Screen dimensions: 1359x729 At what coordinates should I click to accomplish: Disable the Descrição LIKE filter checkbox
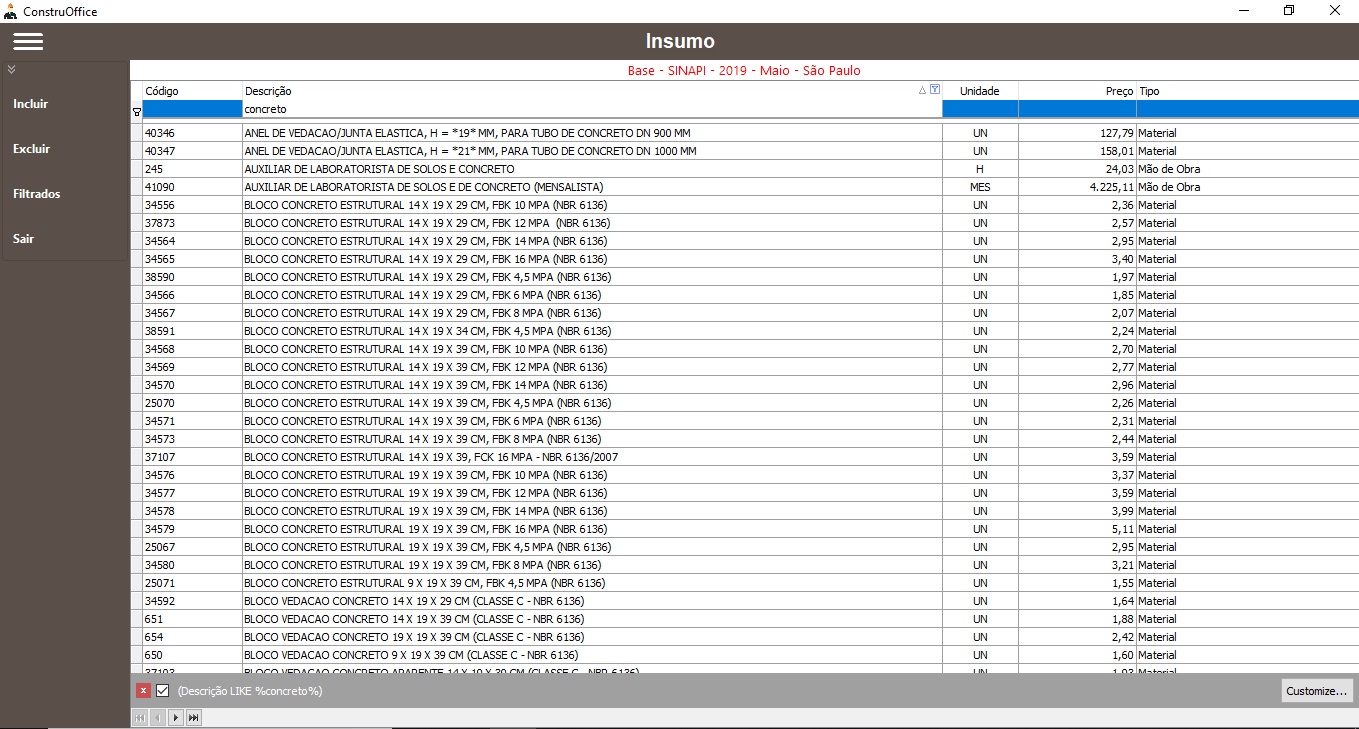click(162, 690)
